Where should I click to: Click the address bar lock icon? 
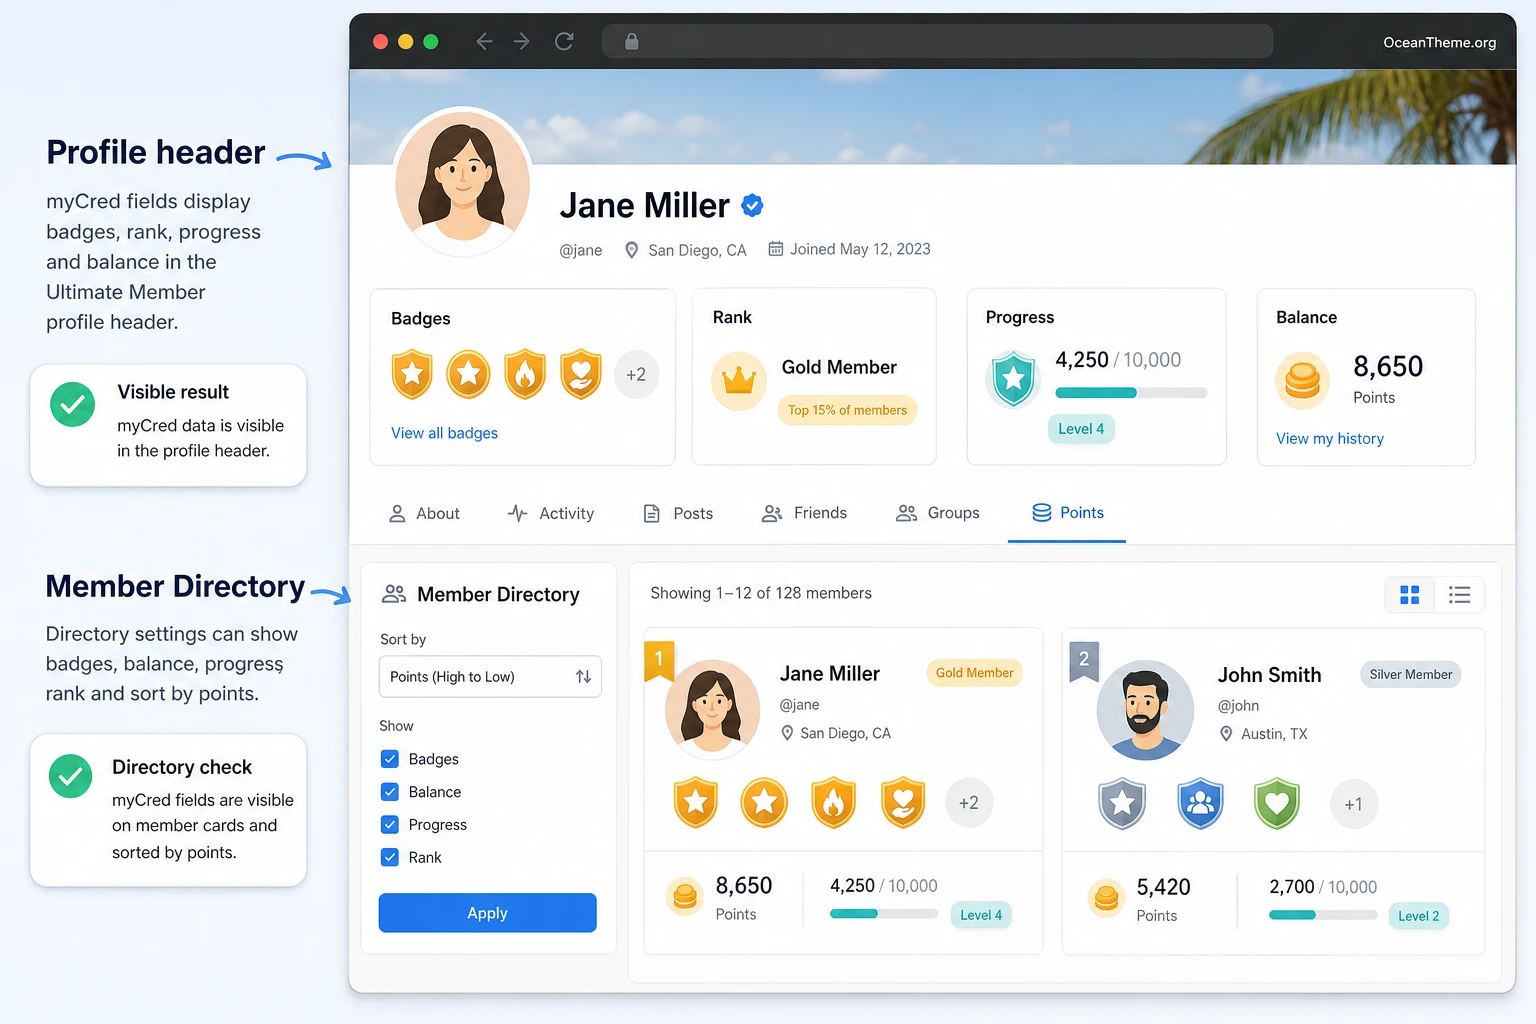point(631,41)
